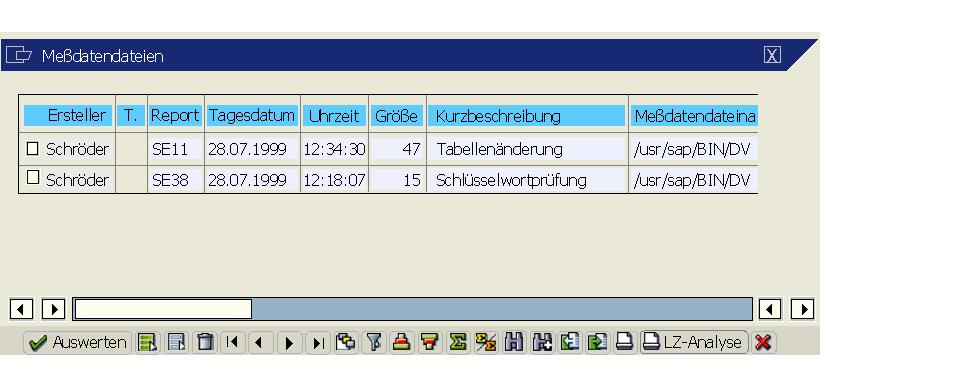
Task: Click far-left scroll left arrow
Action: coord(21,309)
